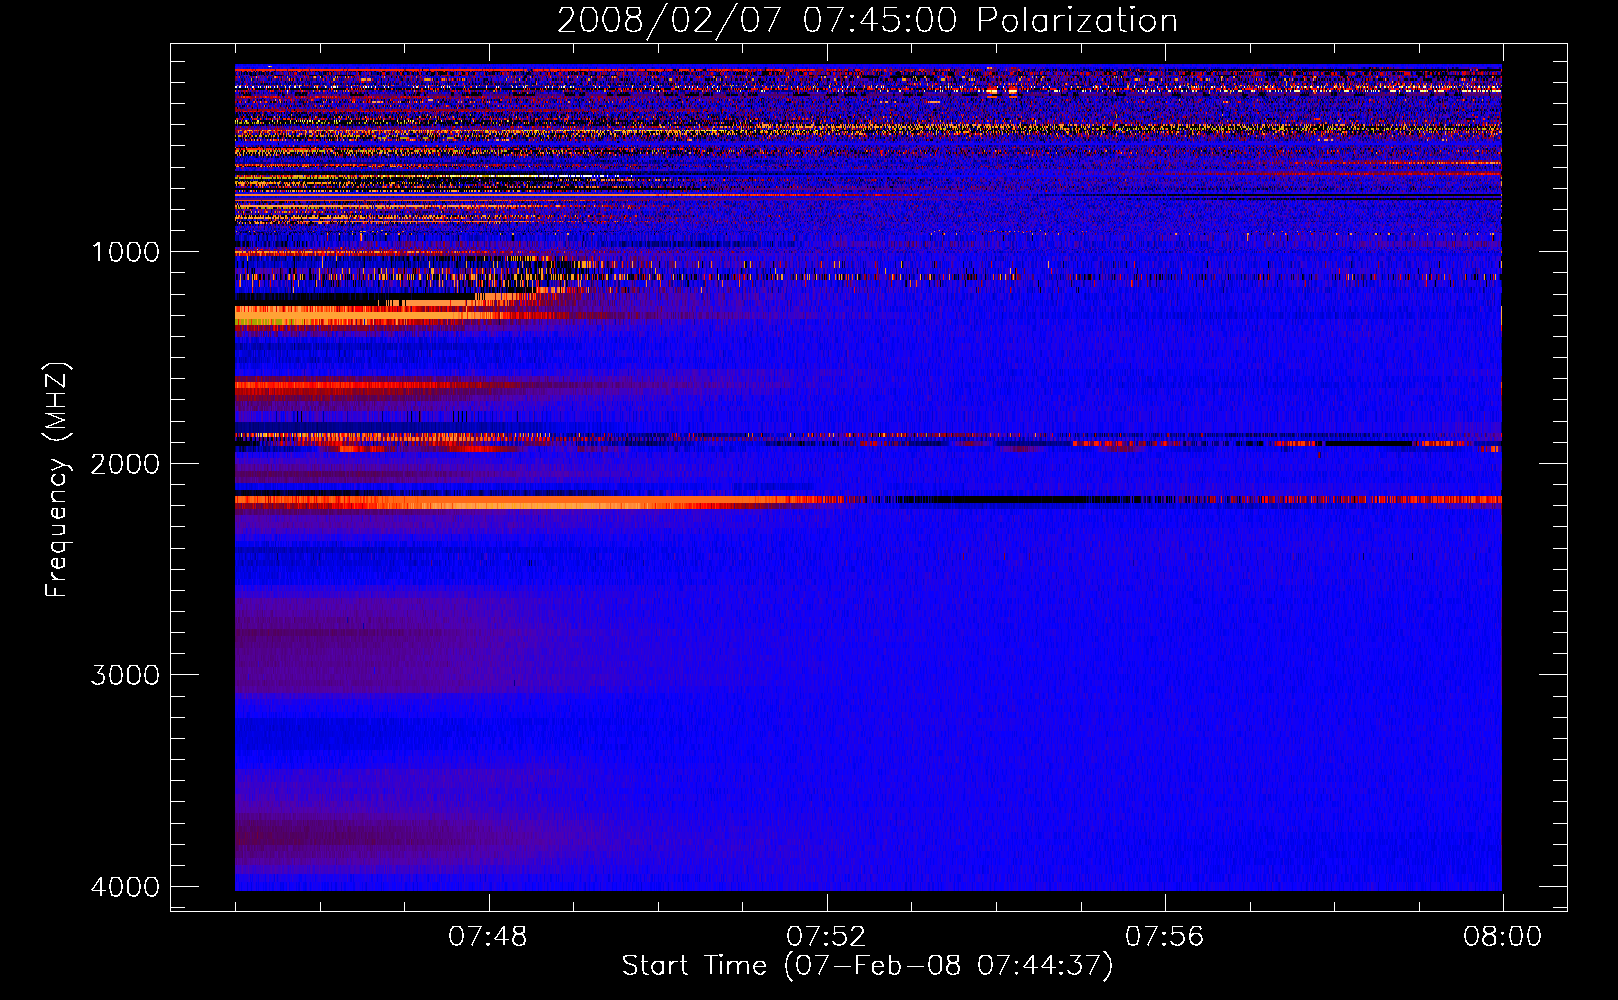Click the 07:48 time tick label
This screenshot has height=1000, width=1618.
488,937
